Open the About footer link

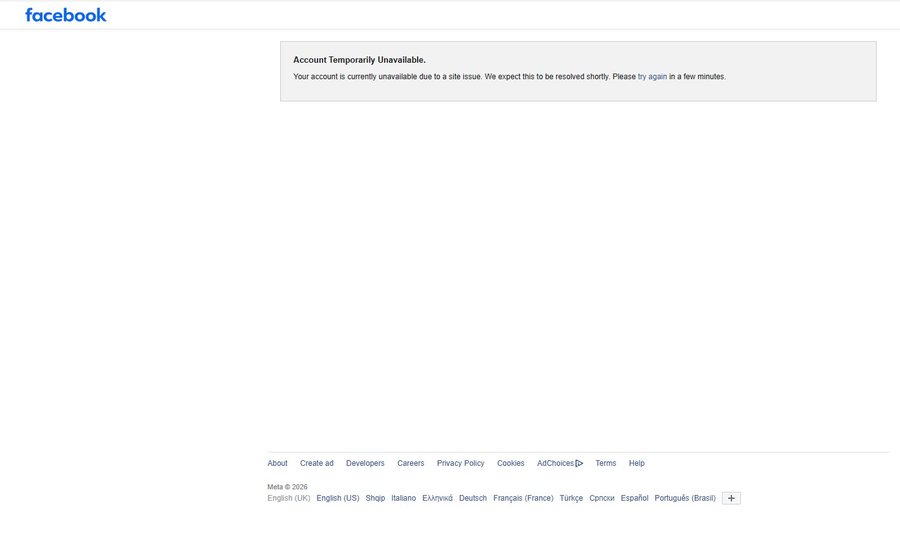pyautogui.click(x=277, y=463)
